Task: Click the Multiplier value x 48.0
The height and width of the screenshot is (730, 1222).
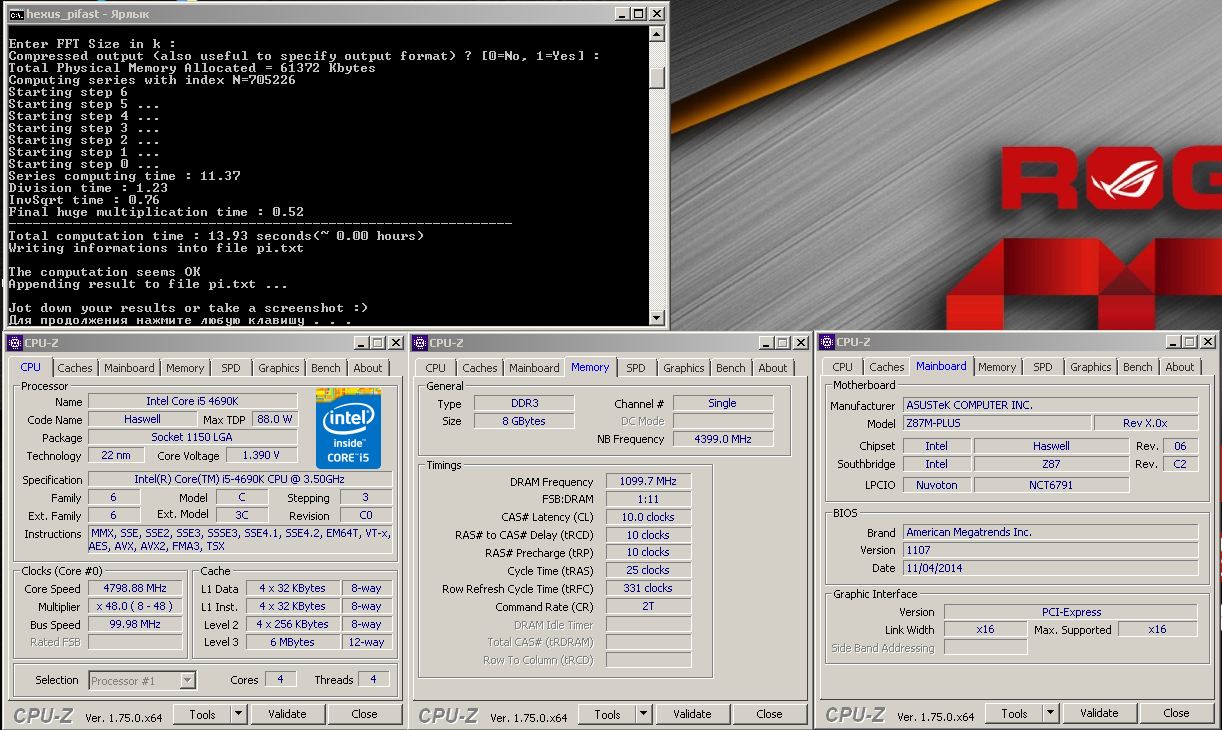Action: [136, 607]
